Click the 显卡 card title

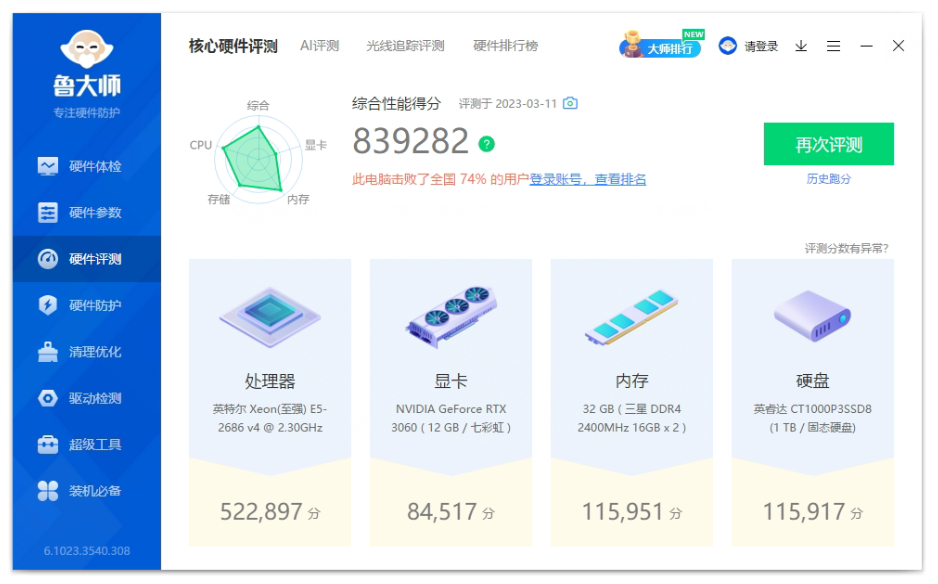click(451, 381)
